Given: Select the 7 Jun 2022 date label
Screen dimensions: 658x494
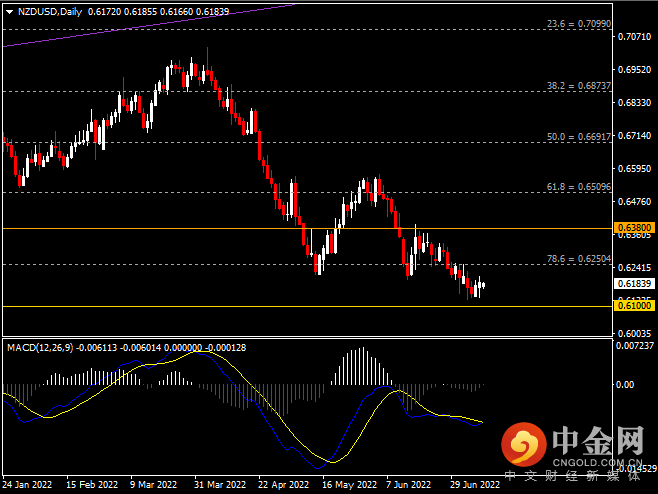Looking at the screenshot, I should point(408,485).
